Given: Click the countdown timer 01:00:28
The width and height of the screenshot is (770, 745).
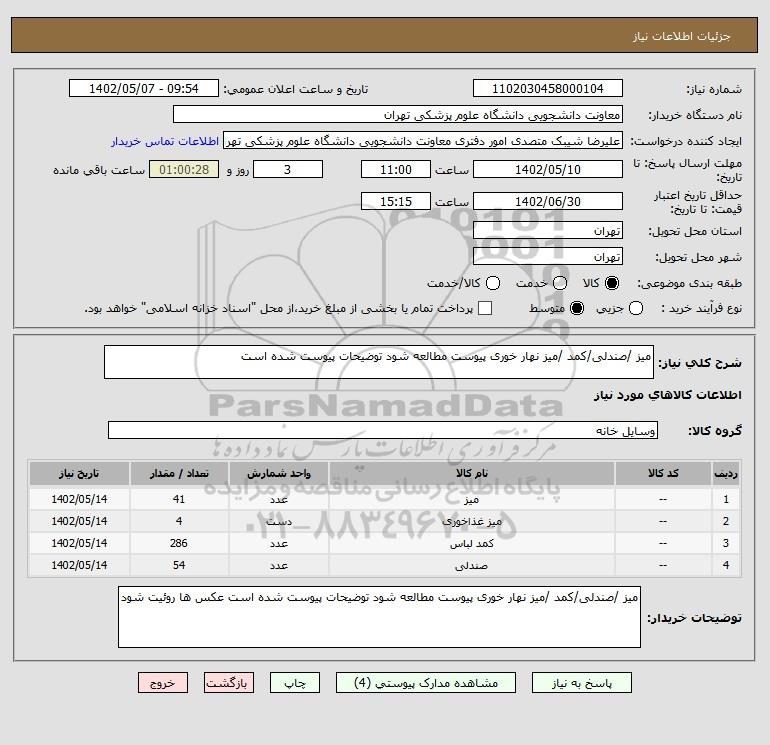Looking at the screenshot, I should [x=184, y=169].
